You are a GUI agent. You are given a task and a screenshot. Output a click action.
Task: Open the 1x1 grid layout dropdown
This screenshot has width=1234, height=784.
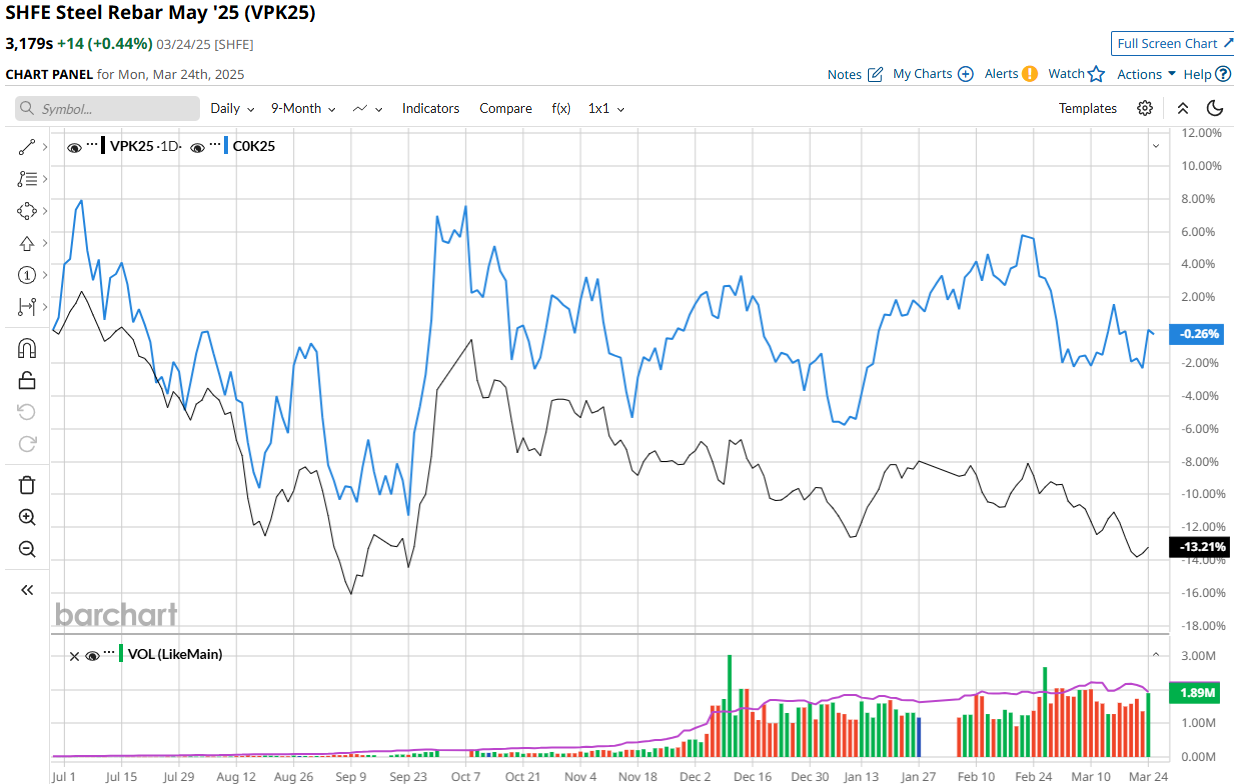pos(606,108)
